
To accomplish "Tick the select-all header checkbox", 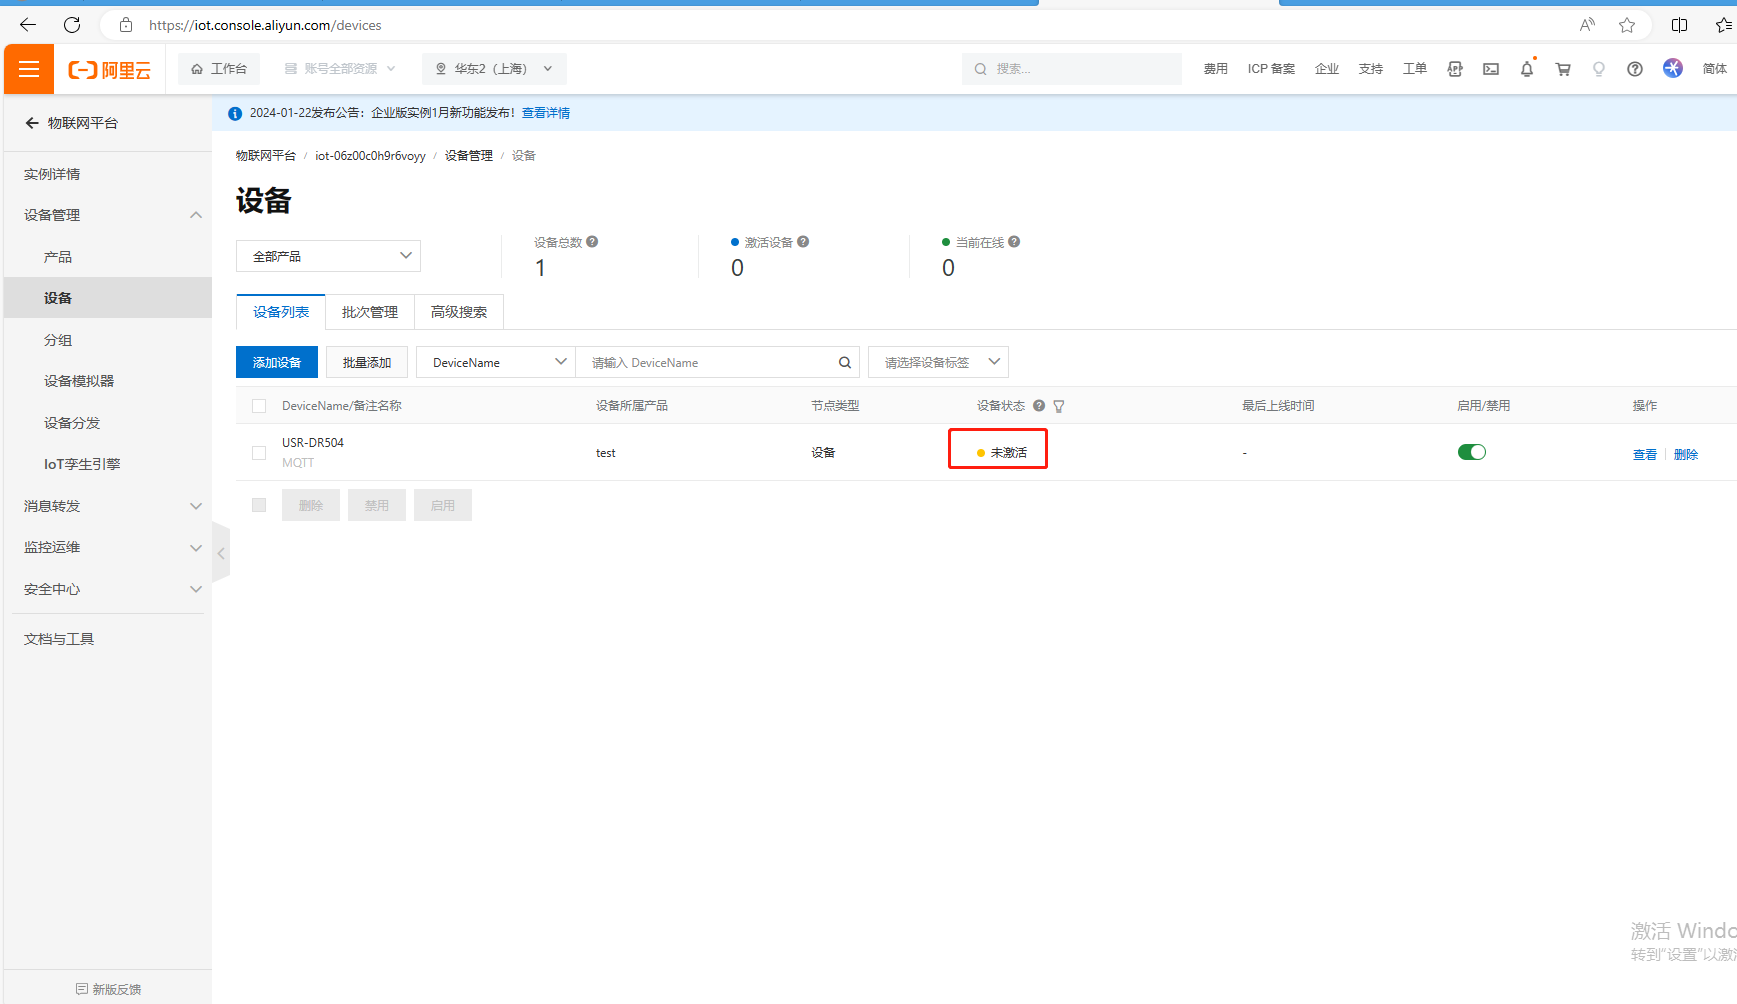I will (x=259, y=406).
